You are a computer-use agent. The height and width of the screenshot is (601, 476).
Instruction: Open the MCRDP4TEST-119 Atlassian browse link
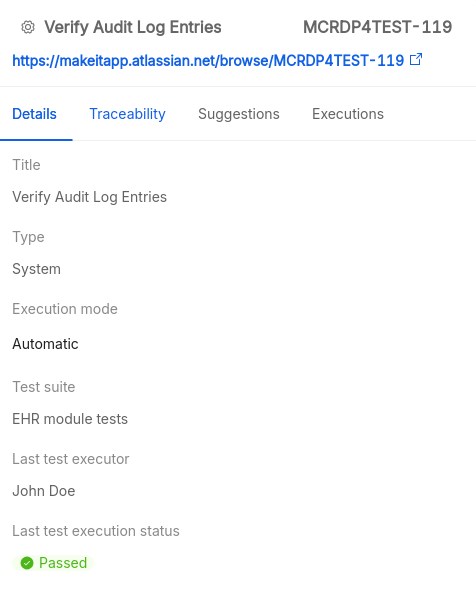pyautogui.click(x=208, y=61)
